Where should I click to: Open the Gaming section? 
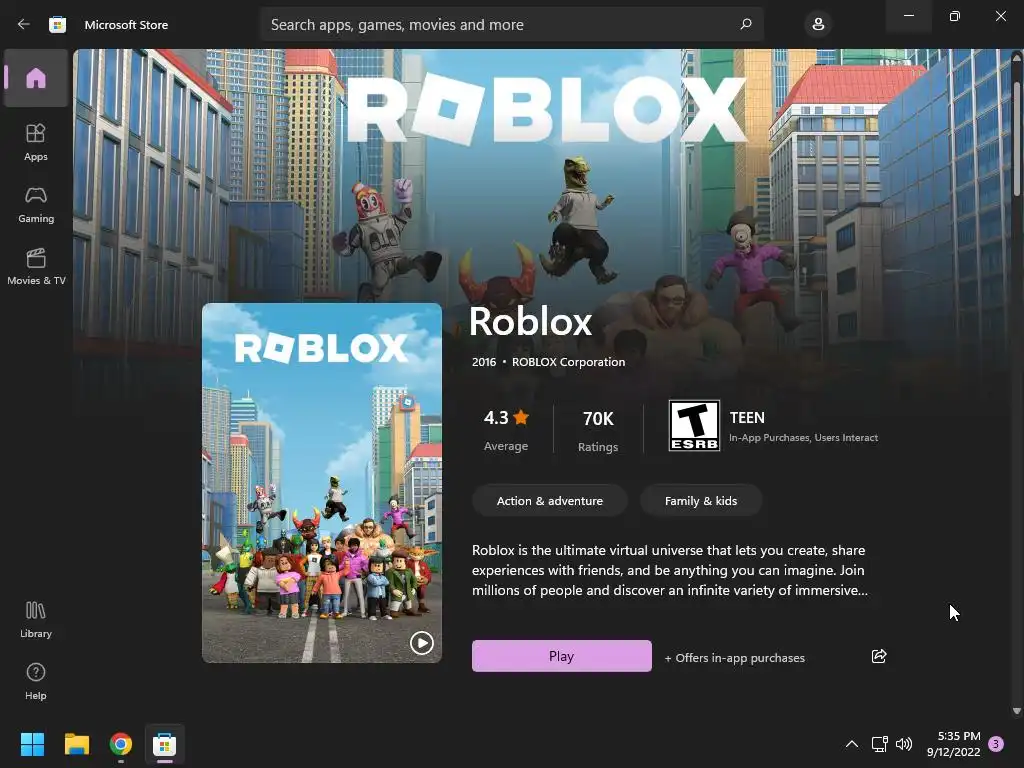tap(36, 204)
